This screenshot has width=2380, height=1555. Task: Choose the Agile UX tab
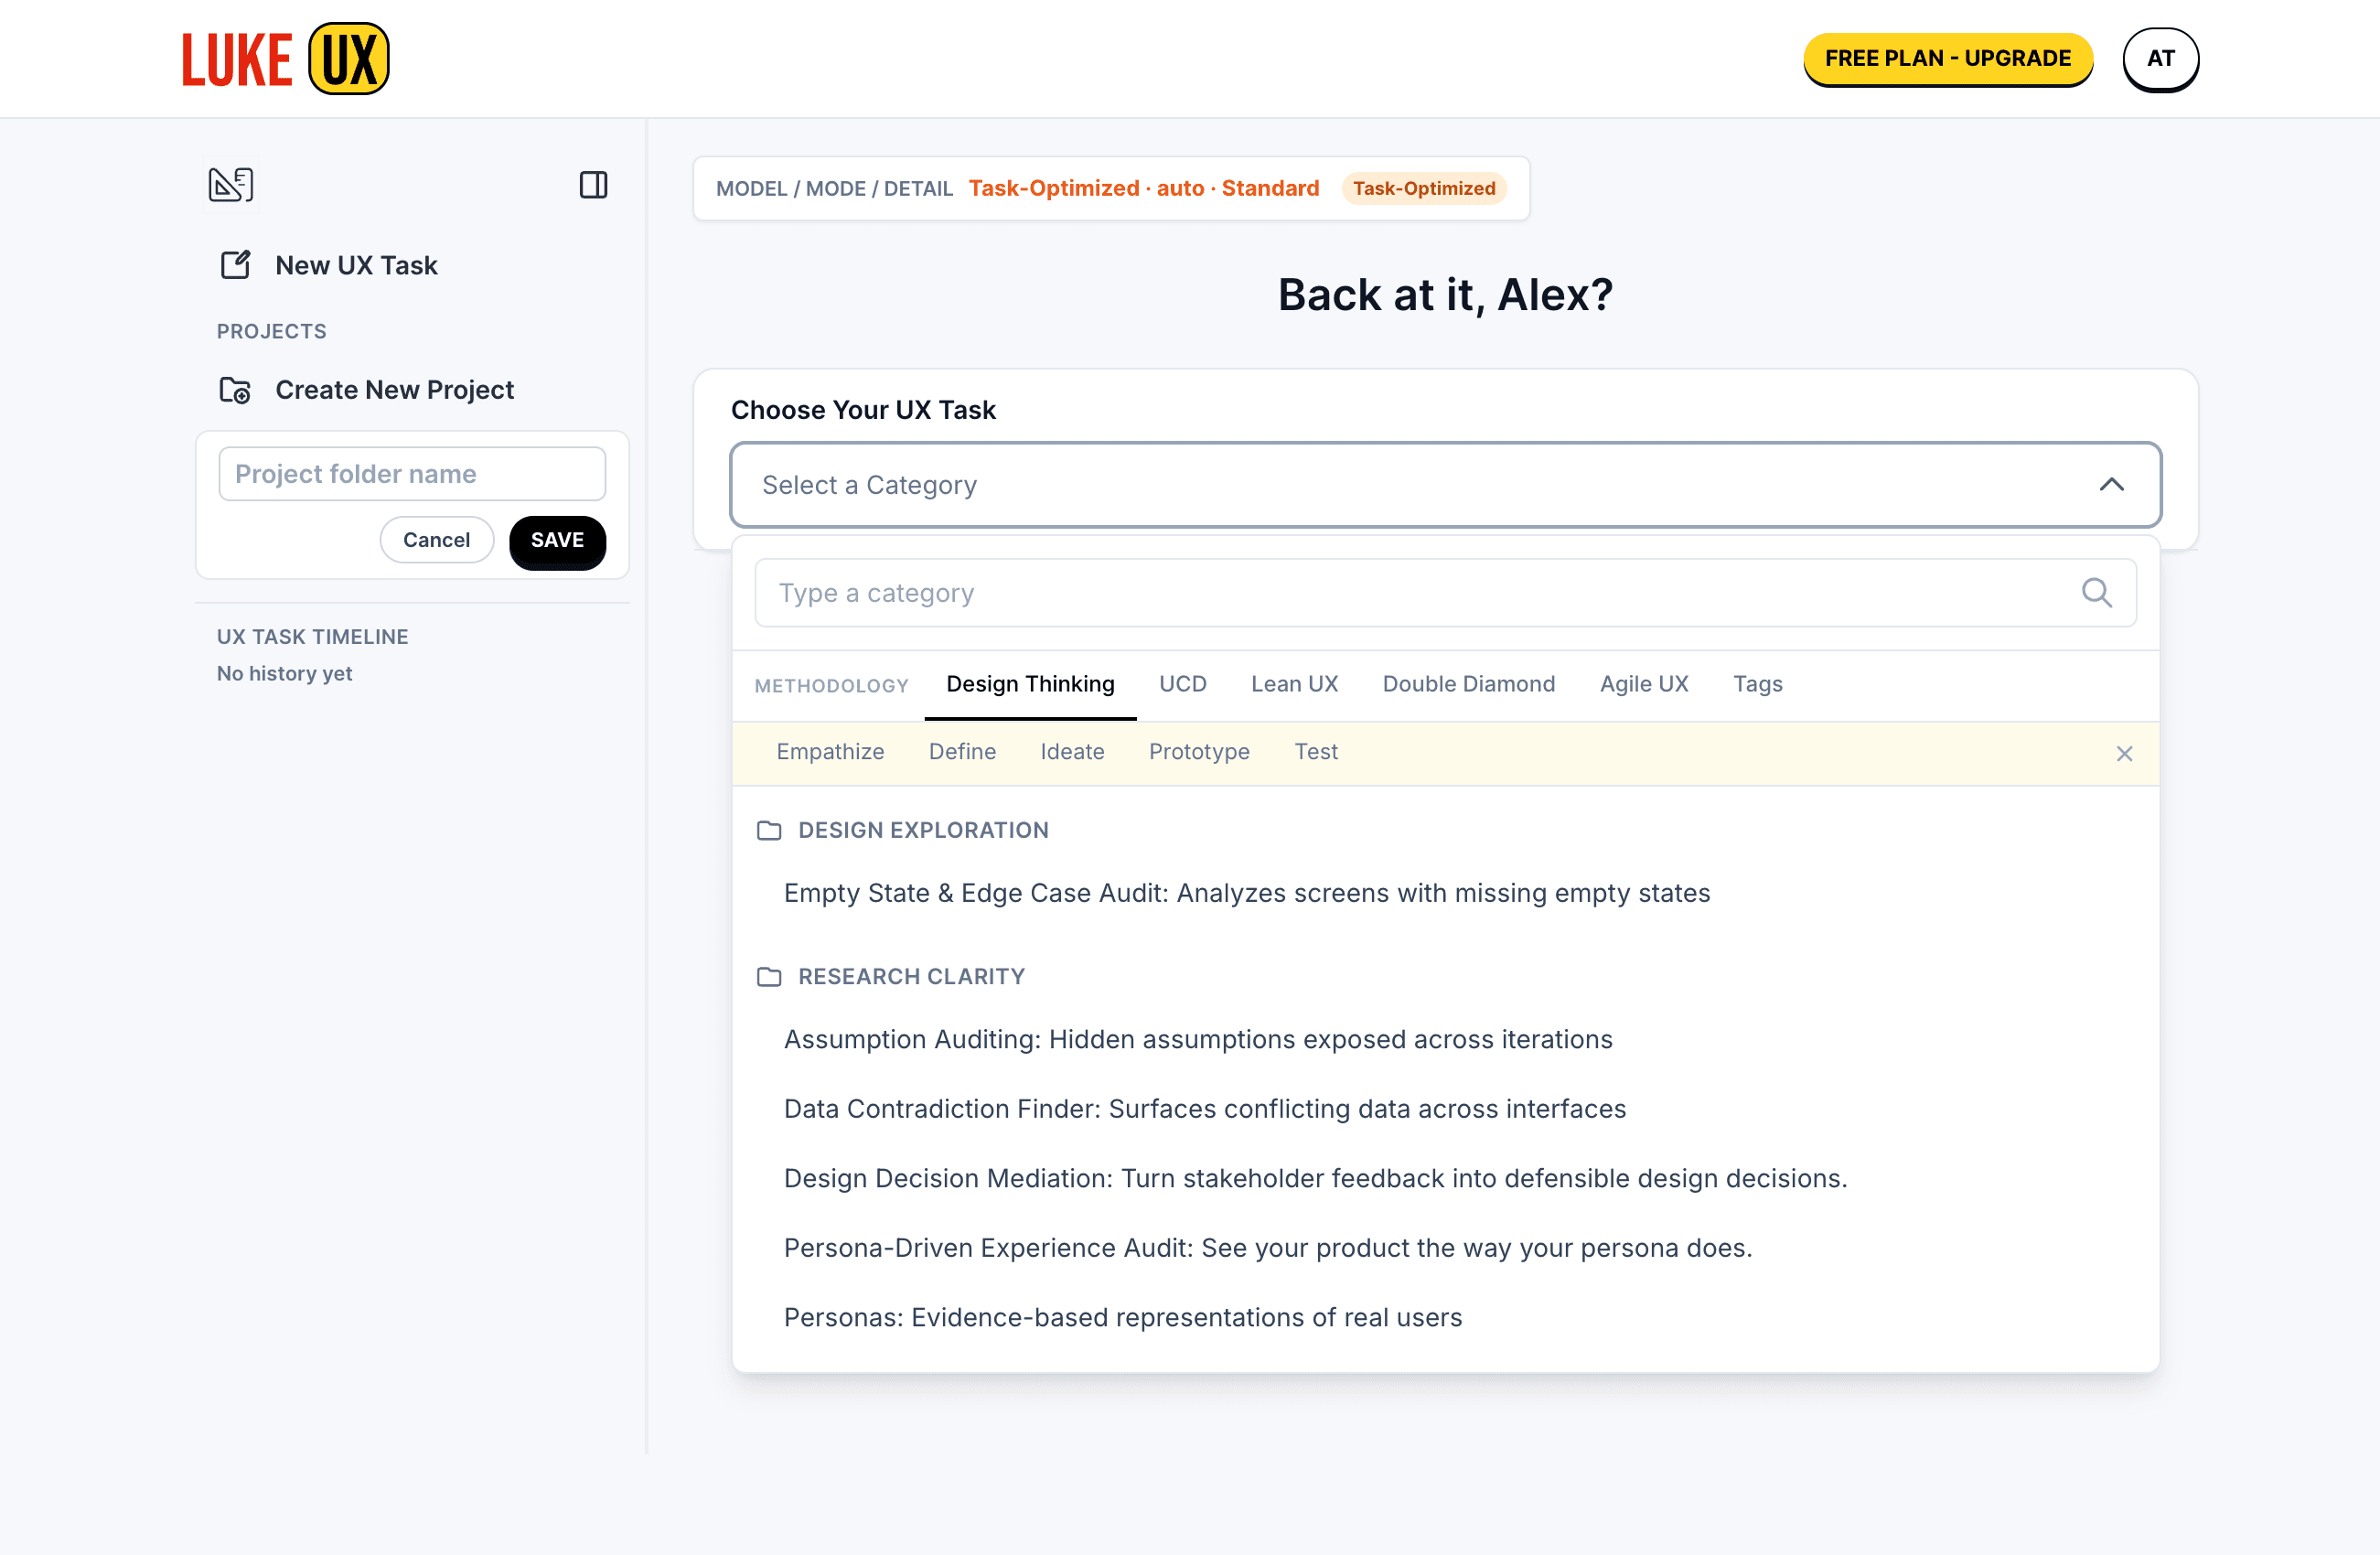[1643, 684]
